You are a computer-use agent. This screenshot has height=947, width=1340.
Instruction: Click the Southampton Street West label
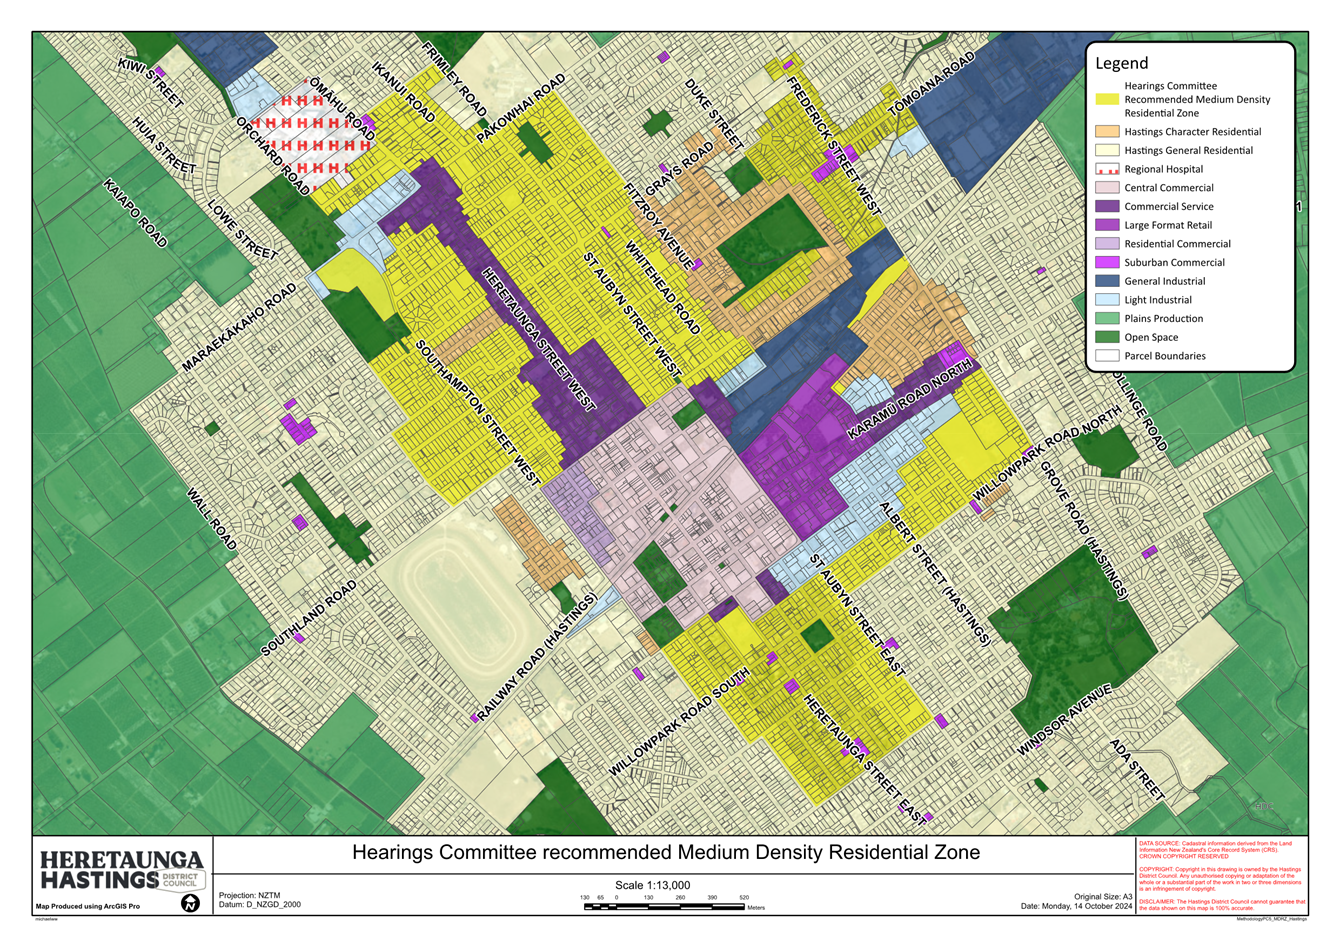[x=479, y=414]
